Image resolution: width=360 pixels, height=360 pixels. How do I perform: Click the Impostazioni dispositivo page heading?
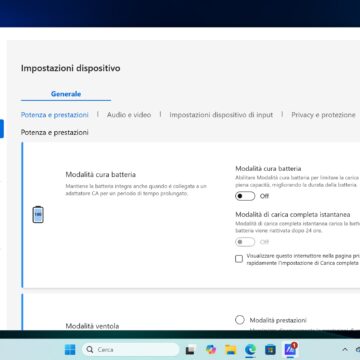click(71, 68)
